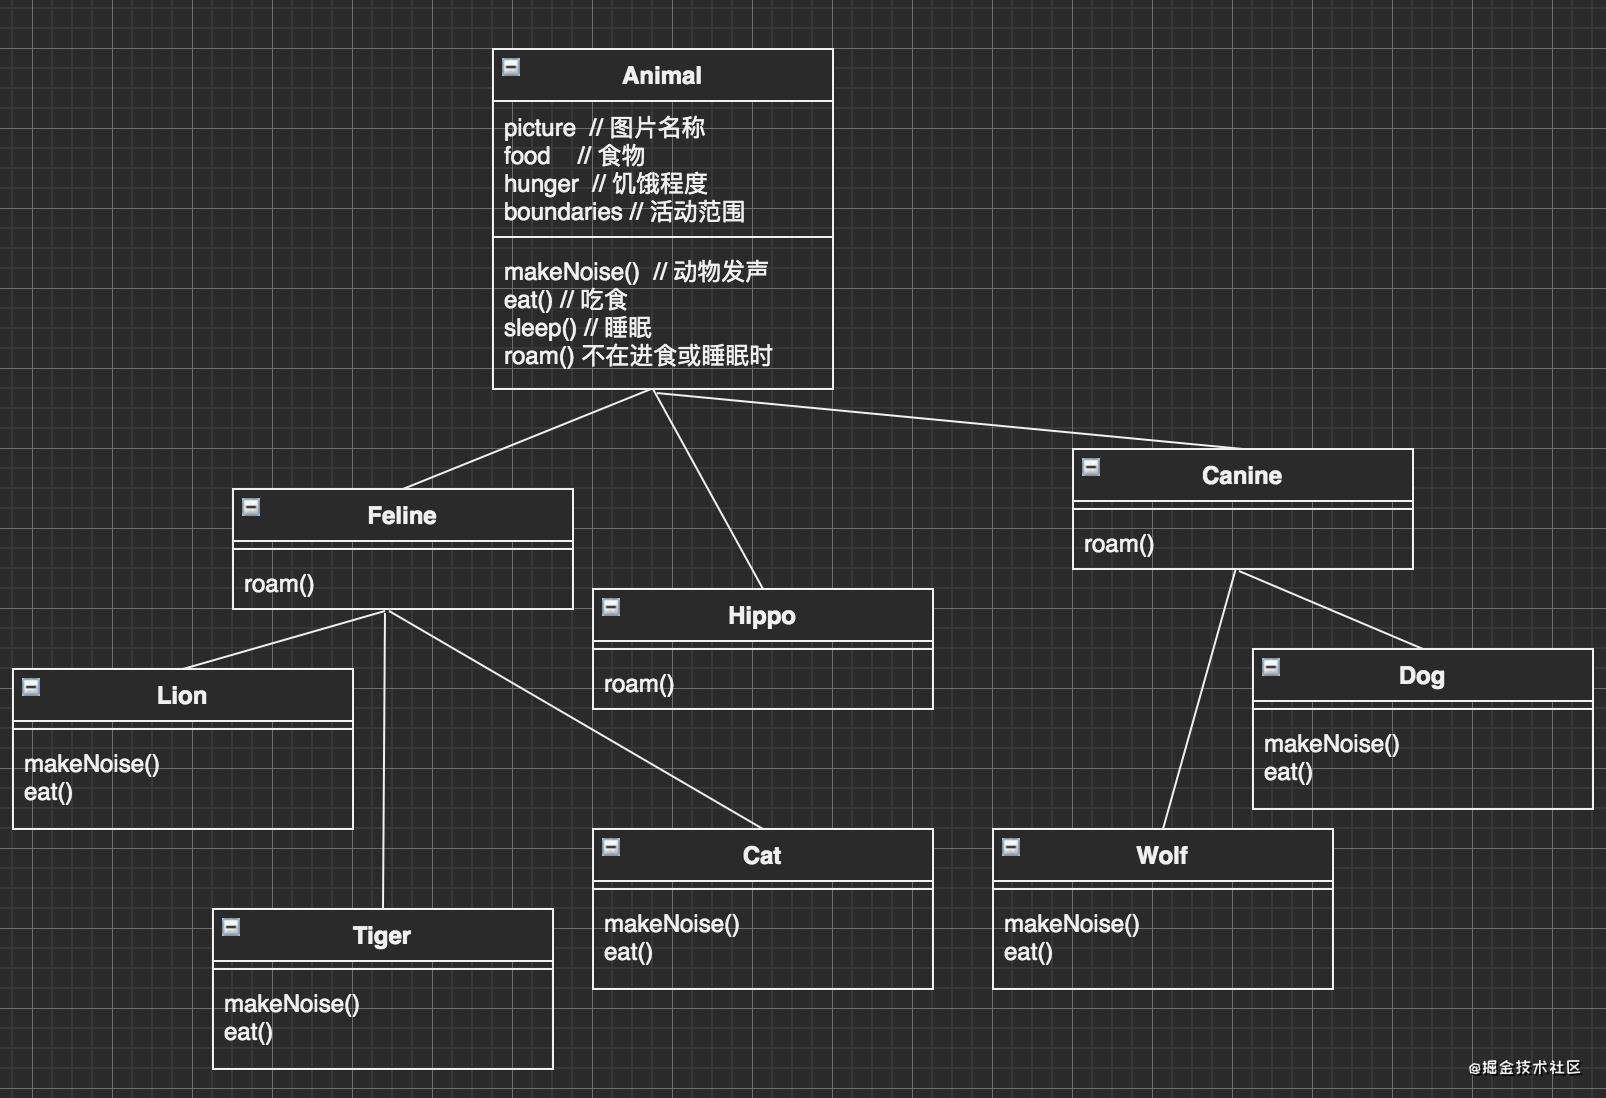Select the Canine class header

point(1242,476)
